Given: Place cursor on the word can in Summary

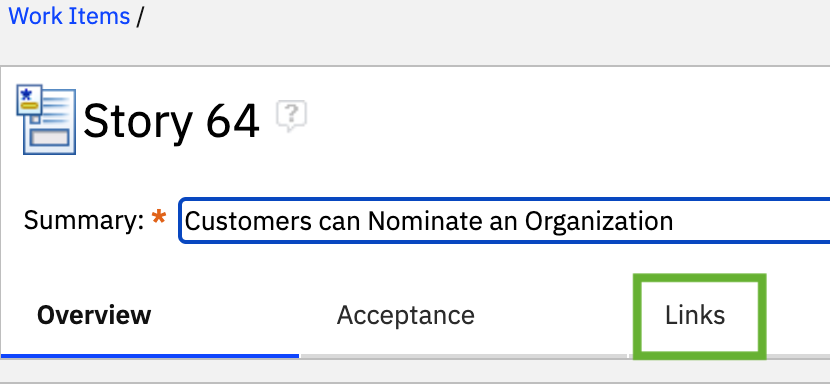Looking at the screenshot, I should coord(340,222).
